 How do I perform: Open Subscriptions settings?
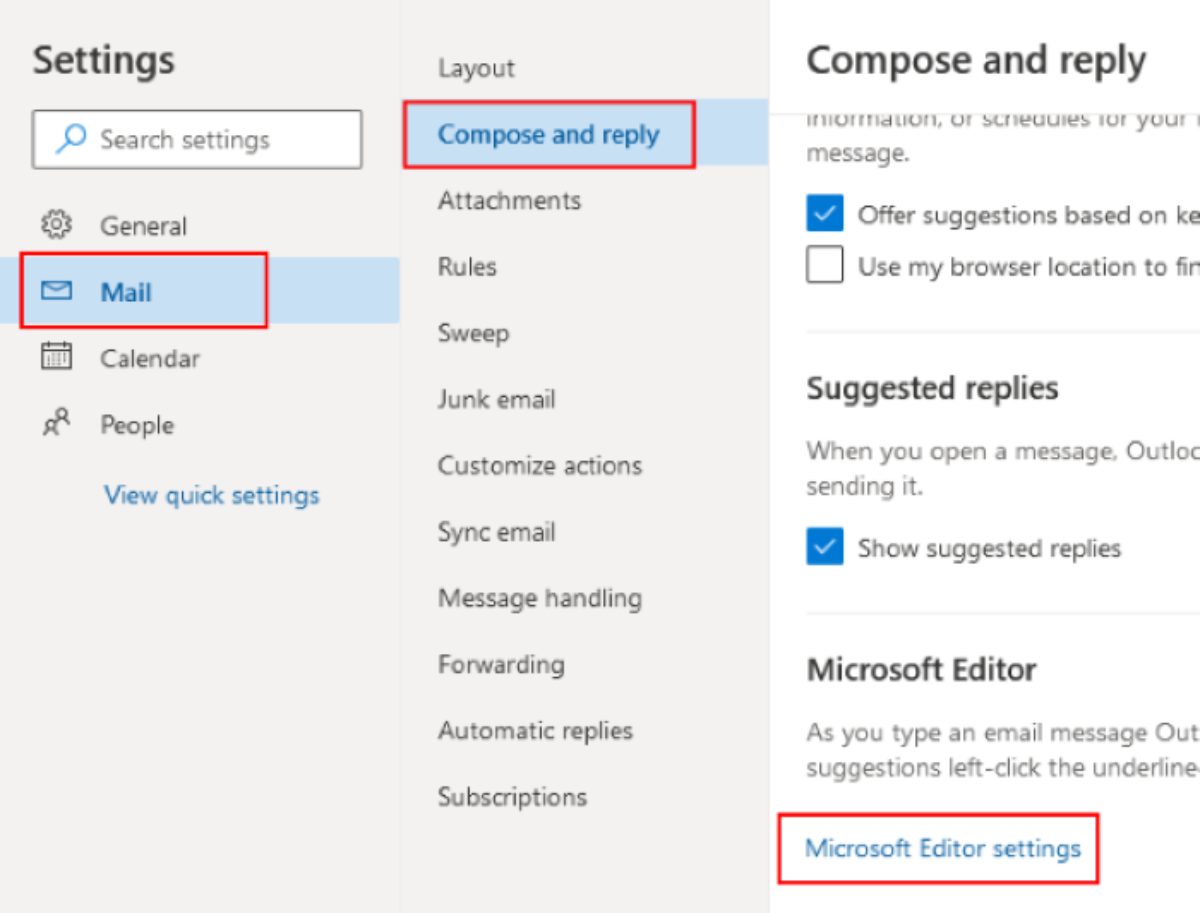tap(512, 796)
